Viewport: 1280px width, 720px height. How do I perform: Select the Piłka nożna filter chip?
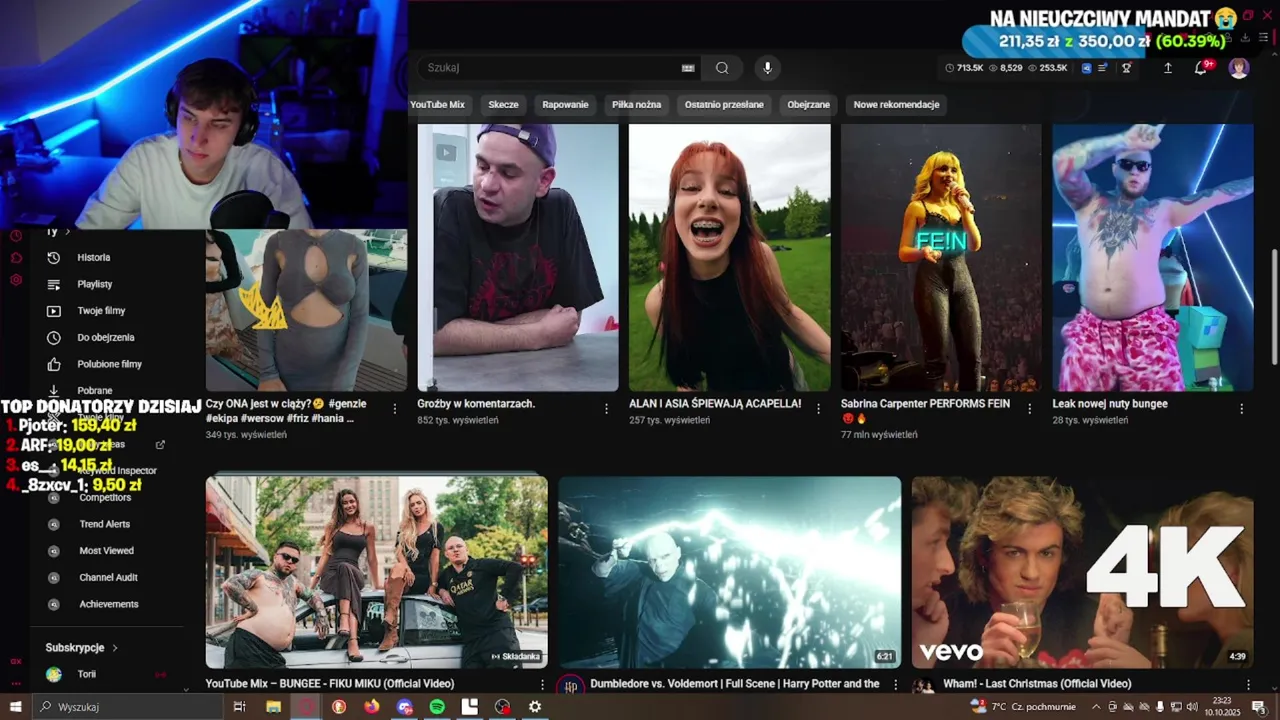pos(636,104)
